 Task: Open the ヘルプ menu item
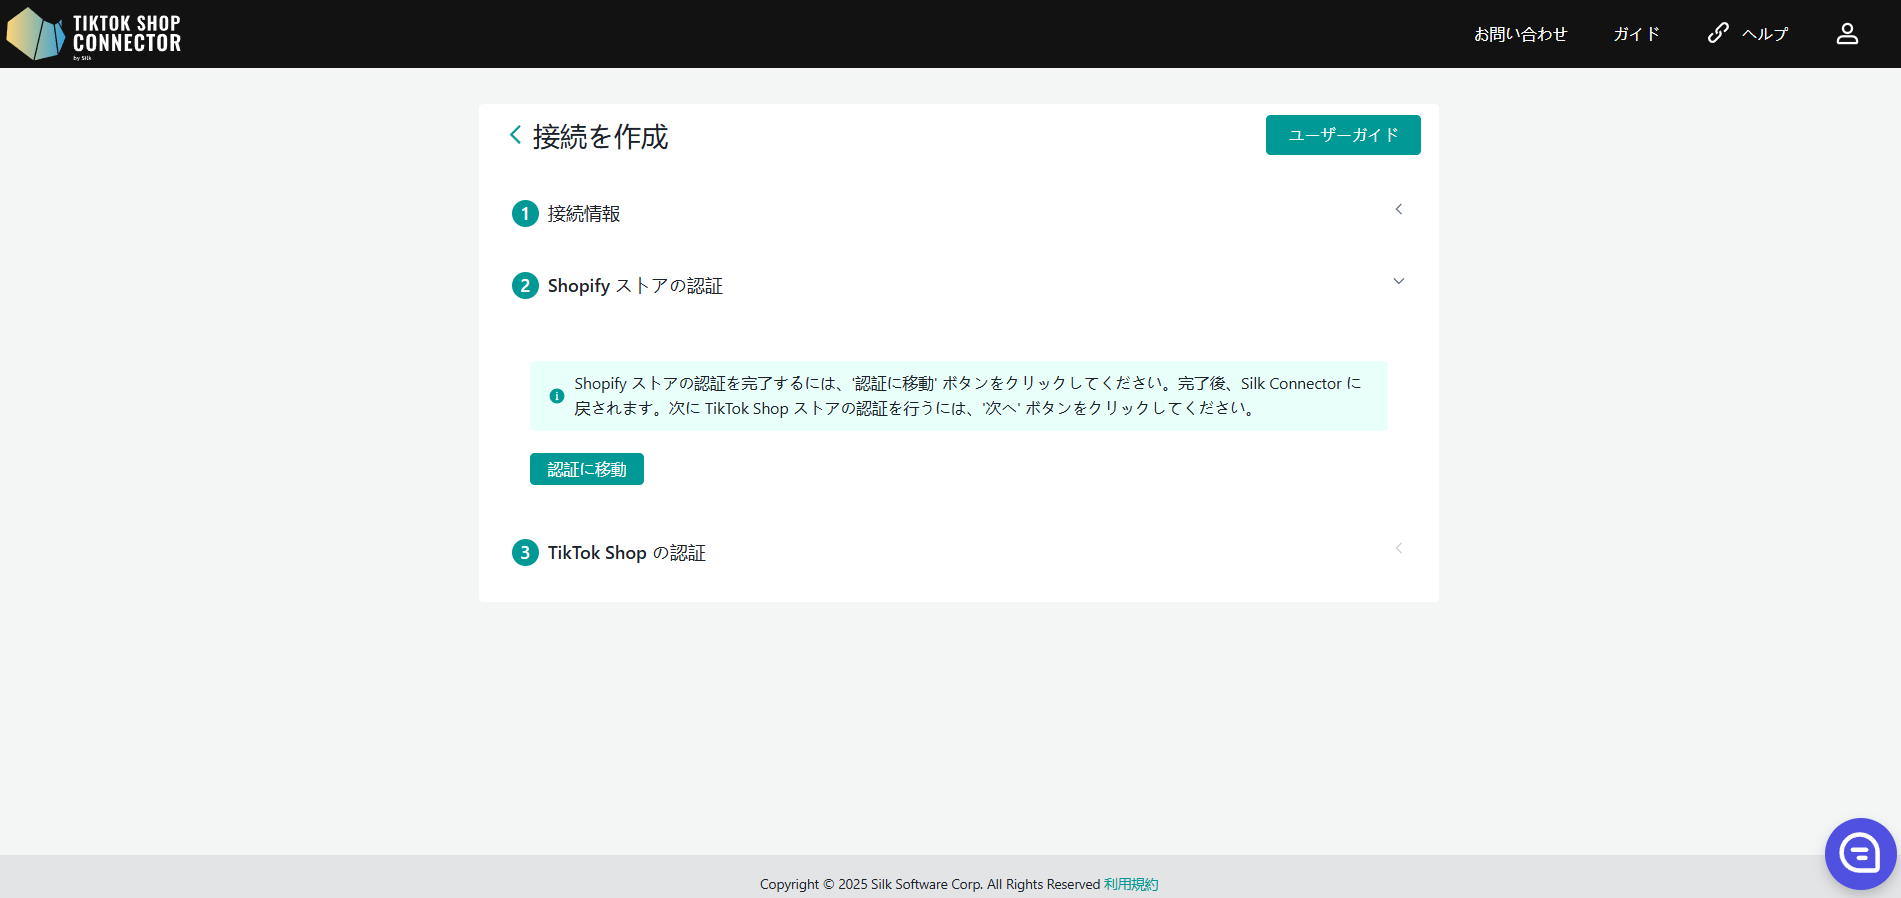(x=1765, y=34)
